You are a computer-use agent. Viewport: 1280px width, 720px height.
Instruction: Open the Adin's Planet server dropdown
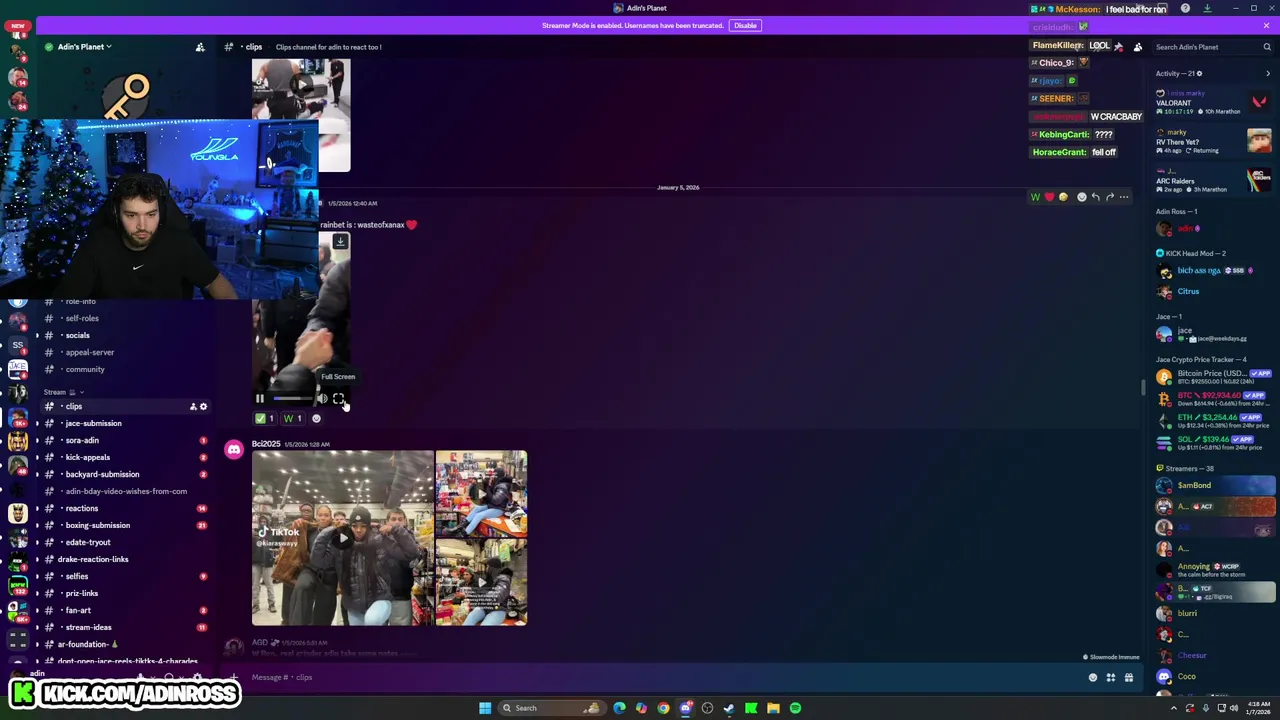pos(85,47)
